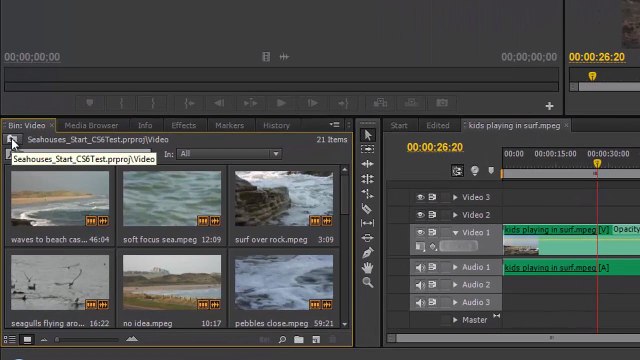Viewport: 640px width, 360px height.
Task: Switch Project panel to List view
Action: point(9,339)
